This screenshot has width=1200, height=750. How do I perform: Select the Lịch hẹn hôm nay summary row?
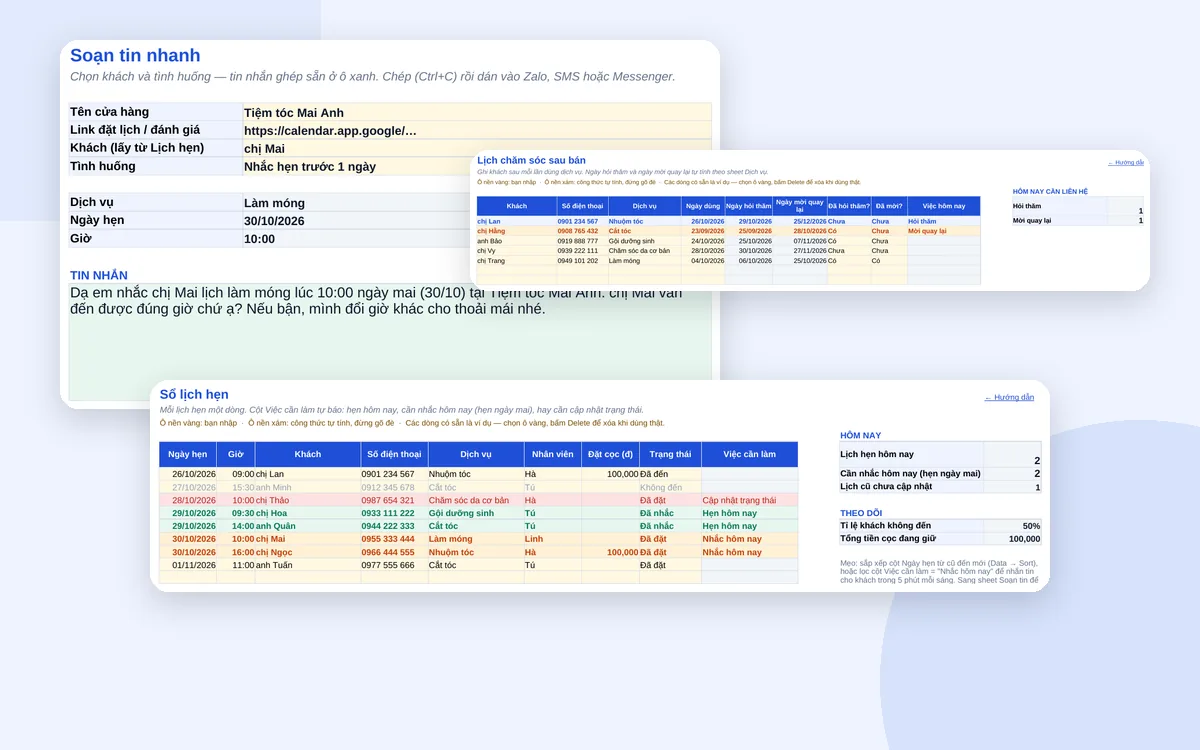pyautogui.click(x=940, y=455)
